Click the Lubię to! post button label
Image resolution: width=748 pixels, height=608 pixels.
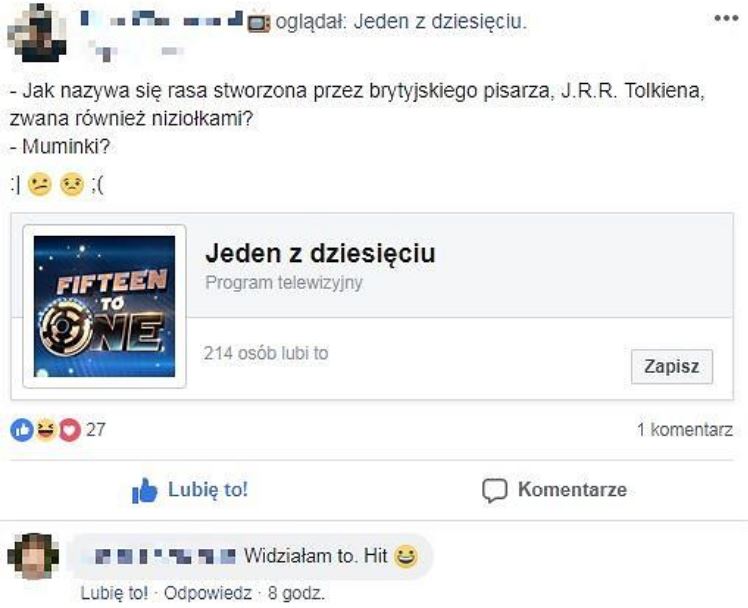(x=208, y=490)
